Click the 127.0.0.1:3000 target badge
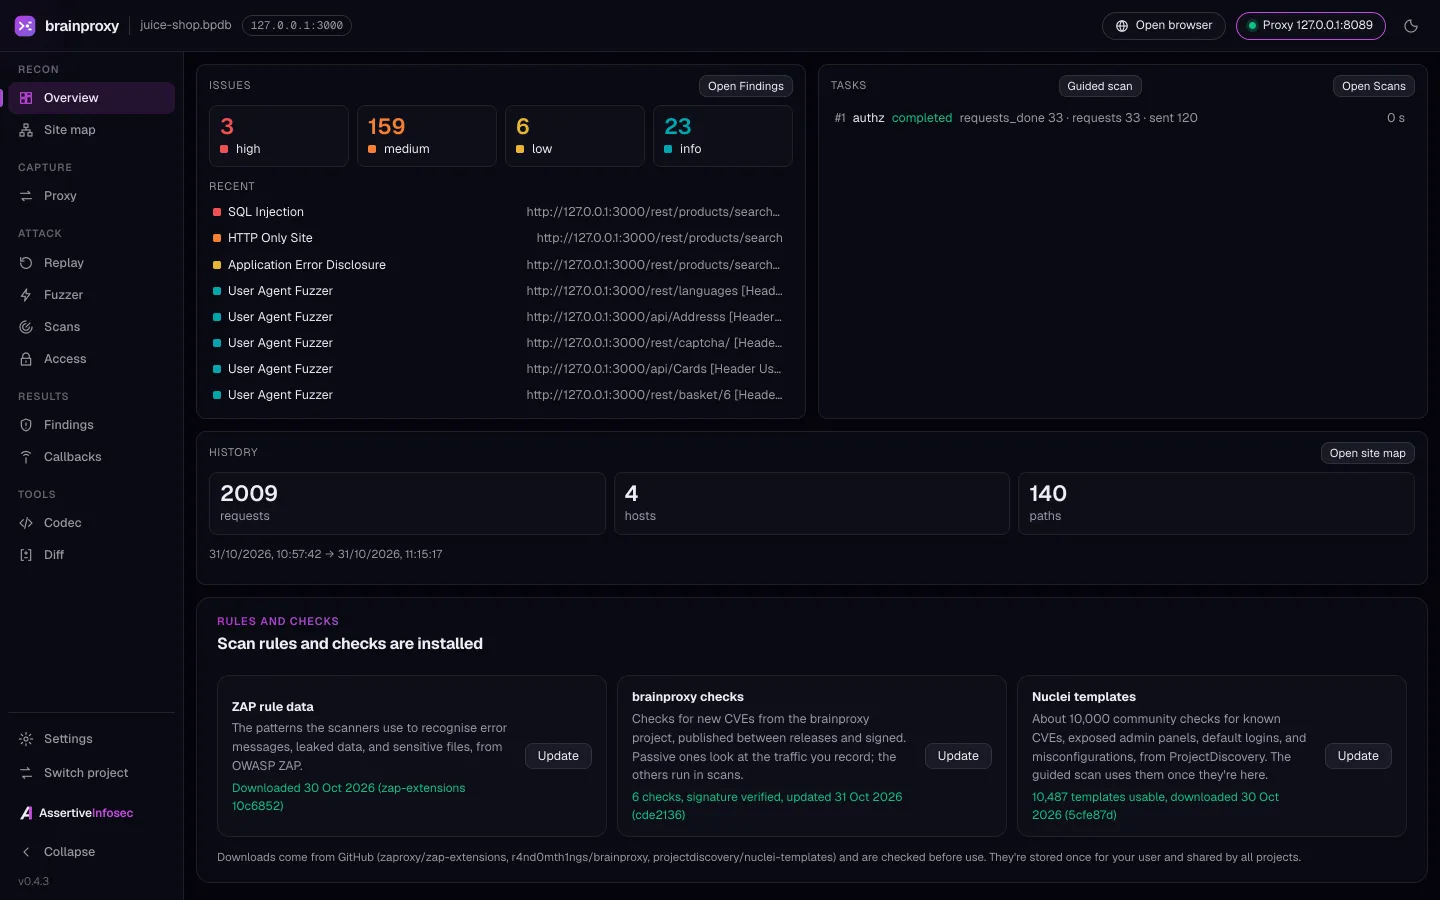The image size is (1440, 900). point(297,26)
